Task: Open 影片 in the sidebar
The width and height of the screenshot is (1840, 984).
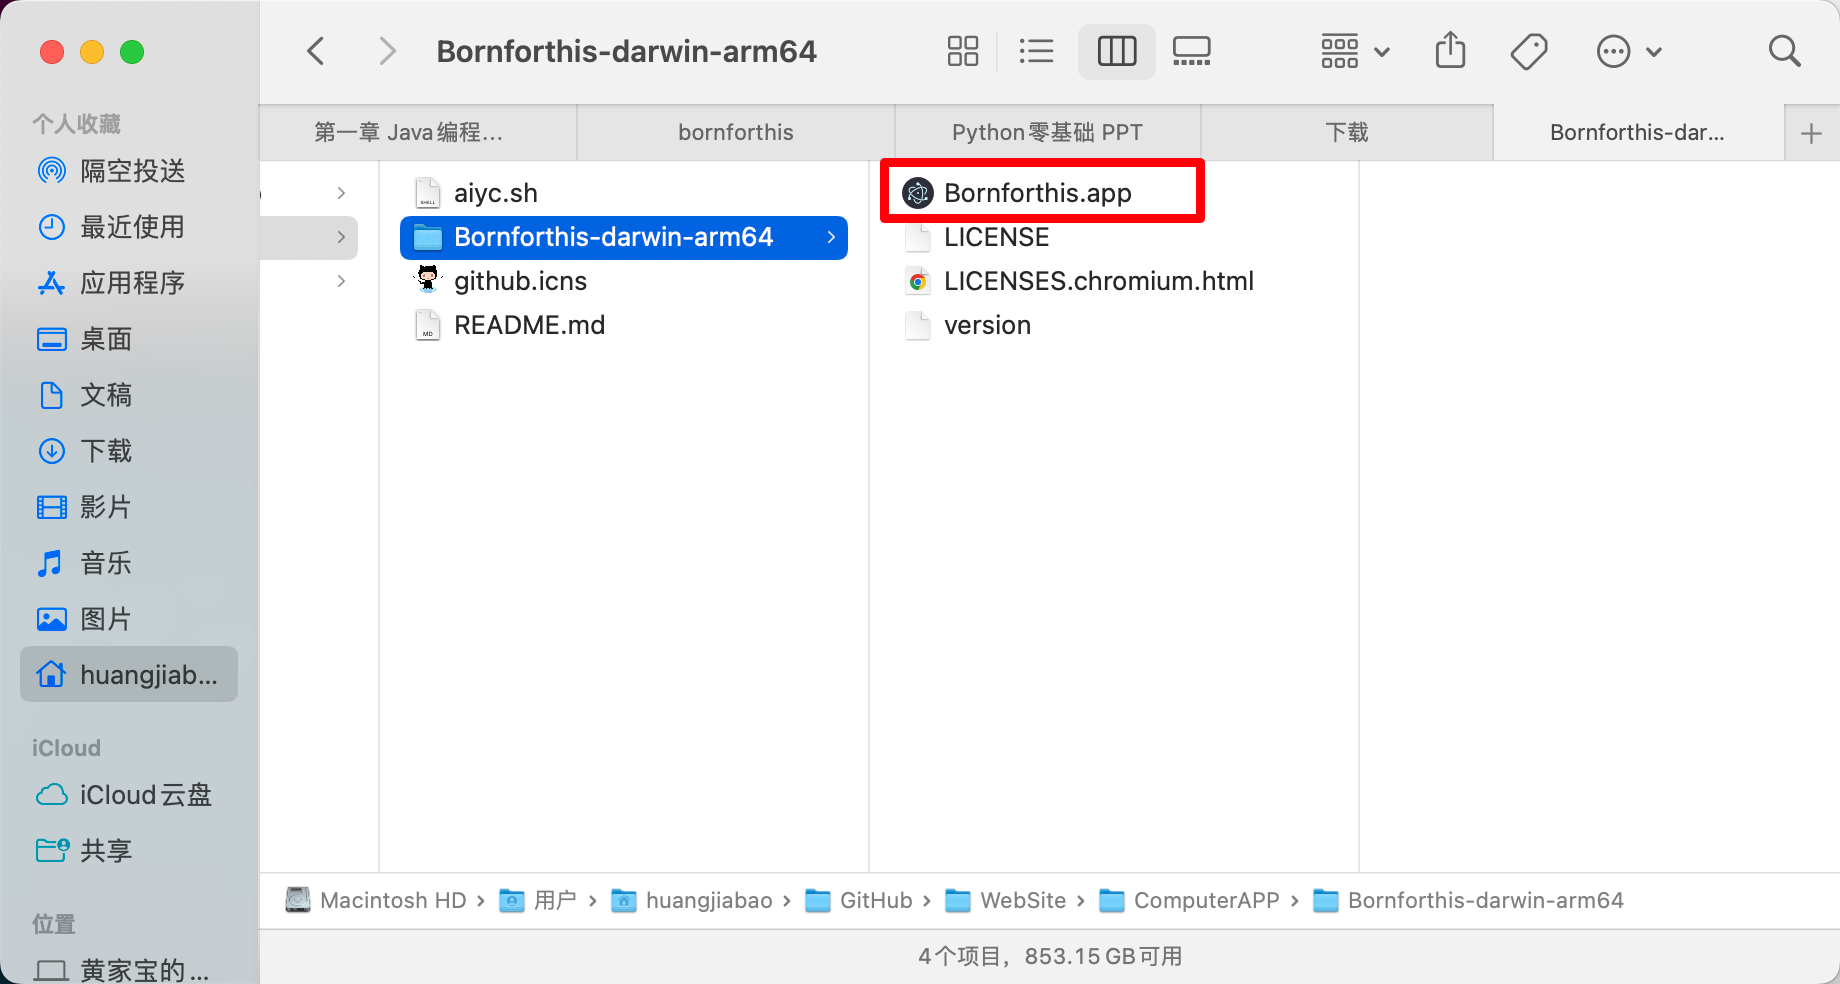Action: [x=129, y=507]
